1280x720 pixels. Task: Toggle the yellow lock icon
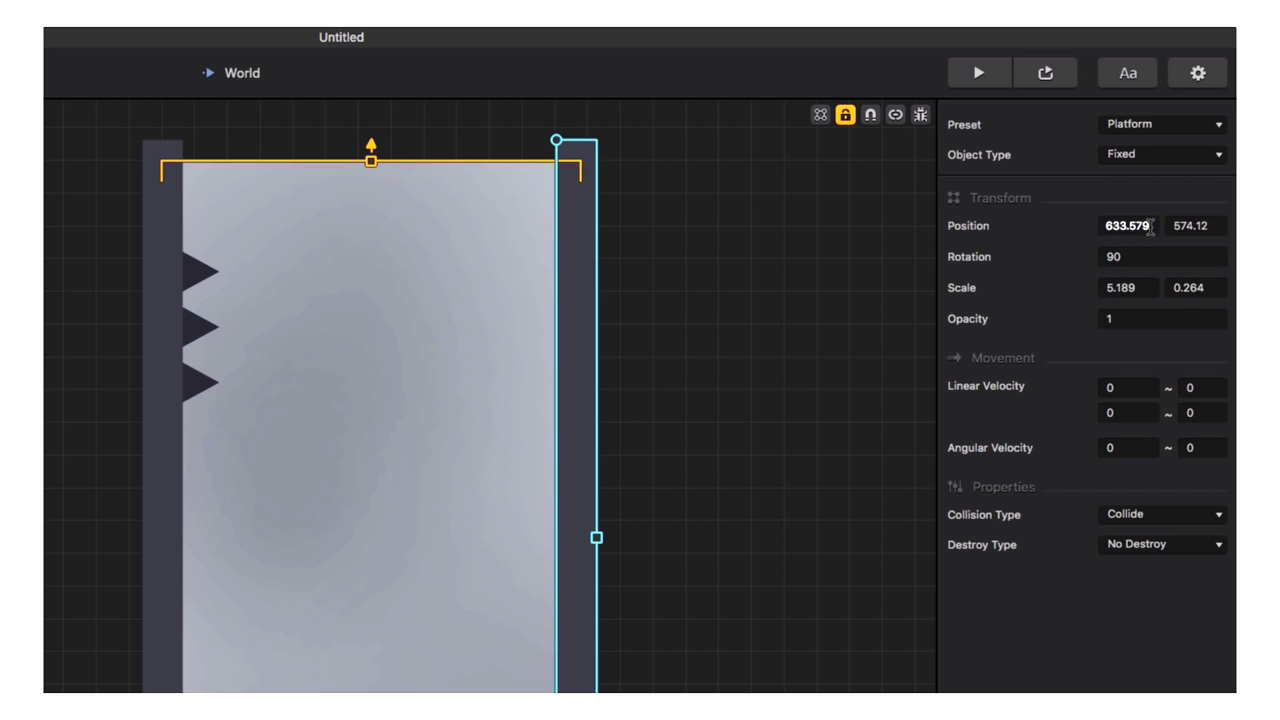846,114
